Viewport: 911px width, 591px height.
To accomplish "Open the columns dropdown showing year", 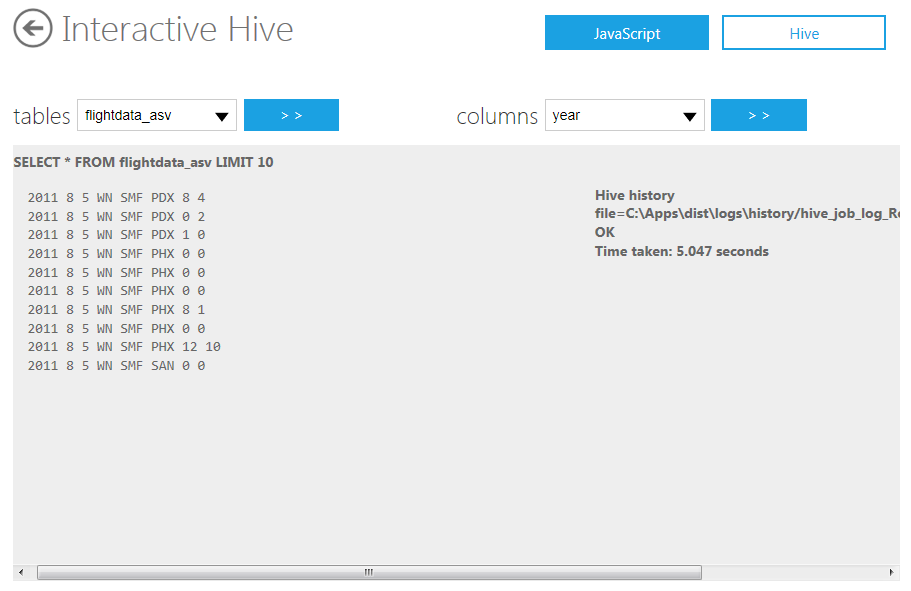I will pos(625,115).
